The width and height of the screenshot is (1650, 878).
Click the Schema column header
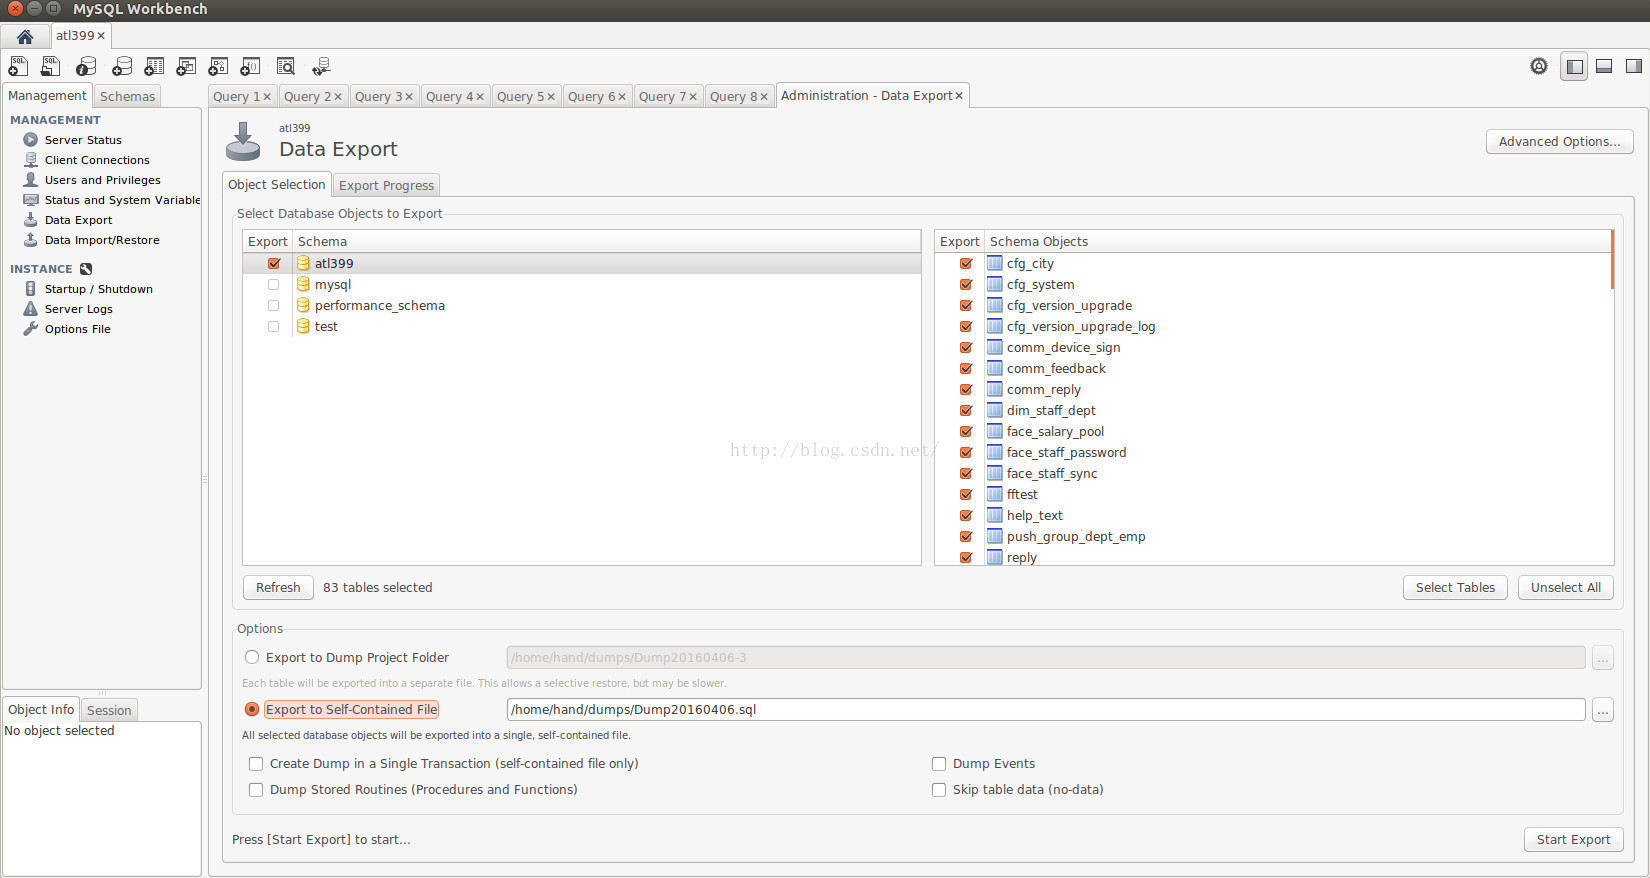coord(606,242)
